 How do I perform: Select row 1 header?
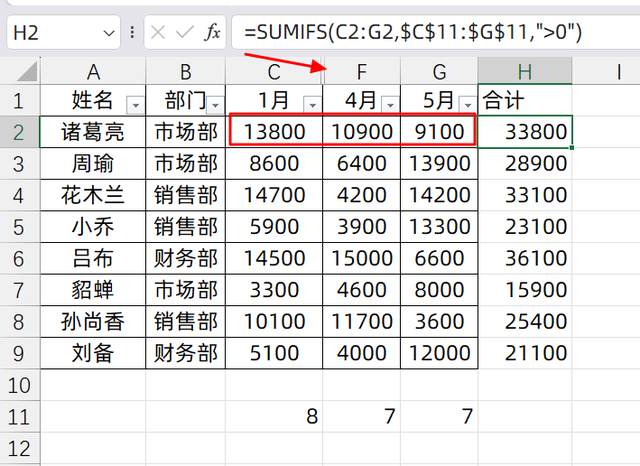(20, 100)
